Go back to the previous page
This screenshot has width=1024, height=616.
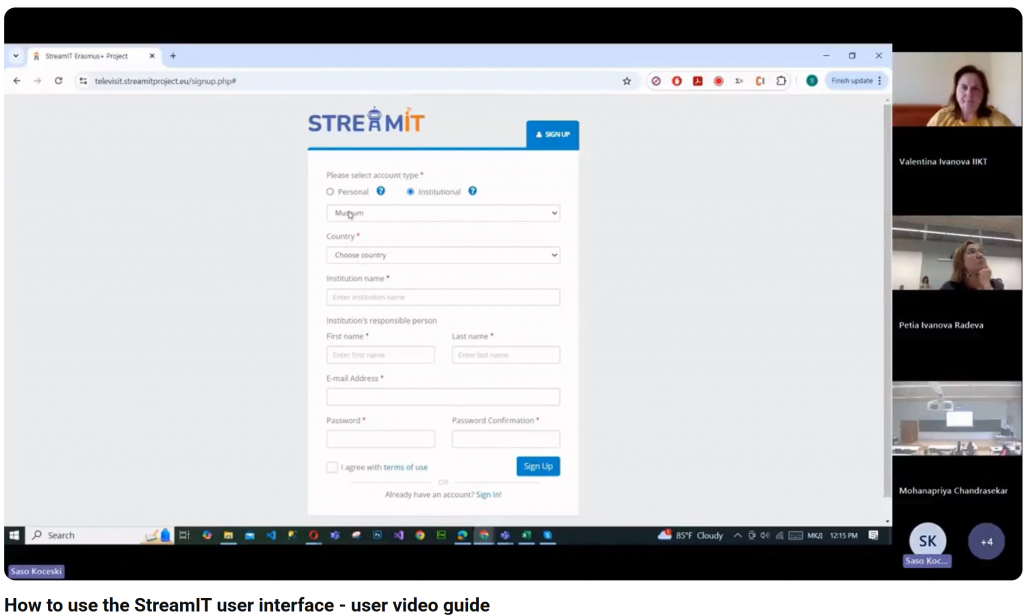(x=17, y=81)
